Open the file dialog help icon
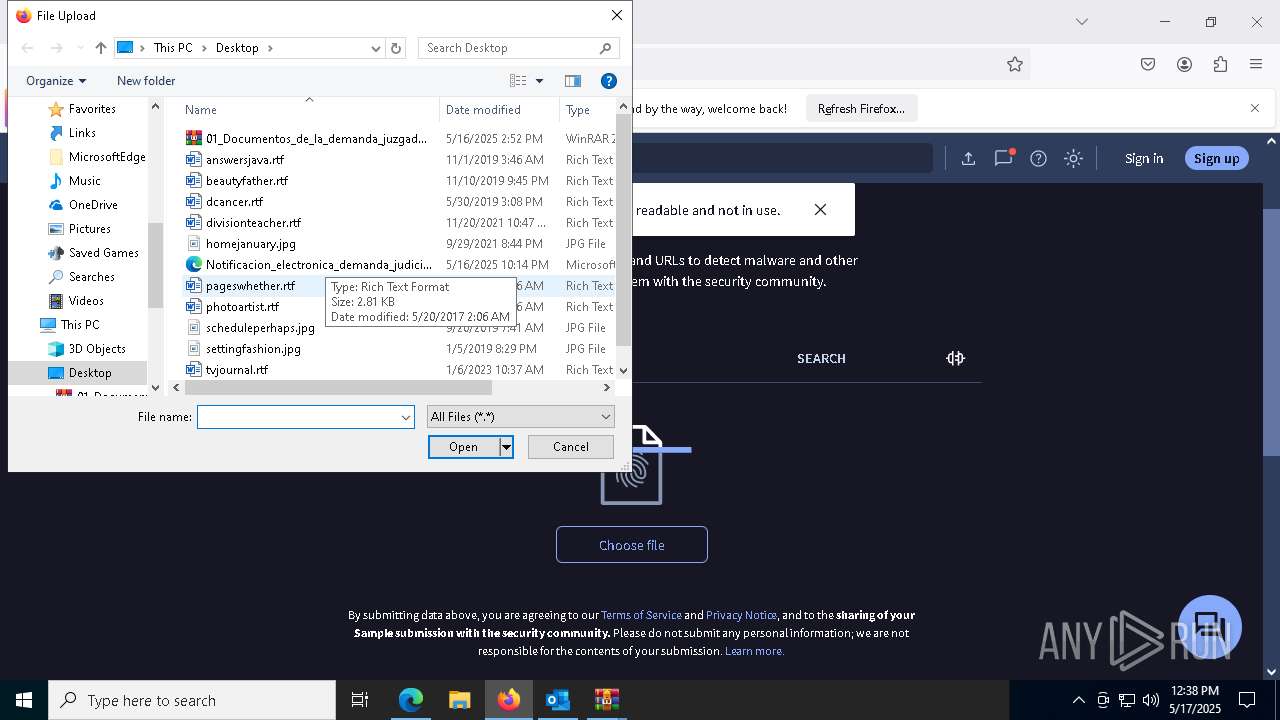1280x720 pixels. [x=608, y=81]
